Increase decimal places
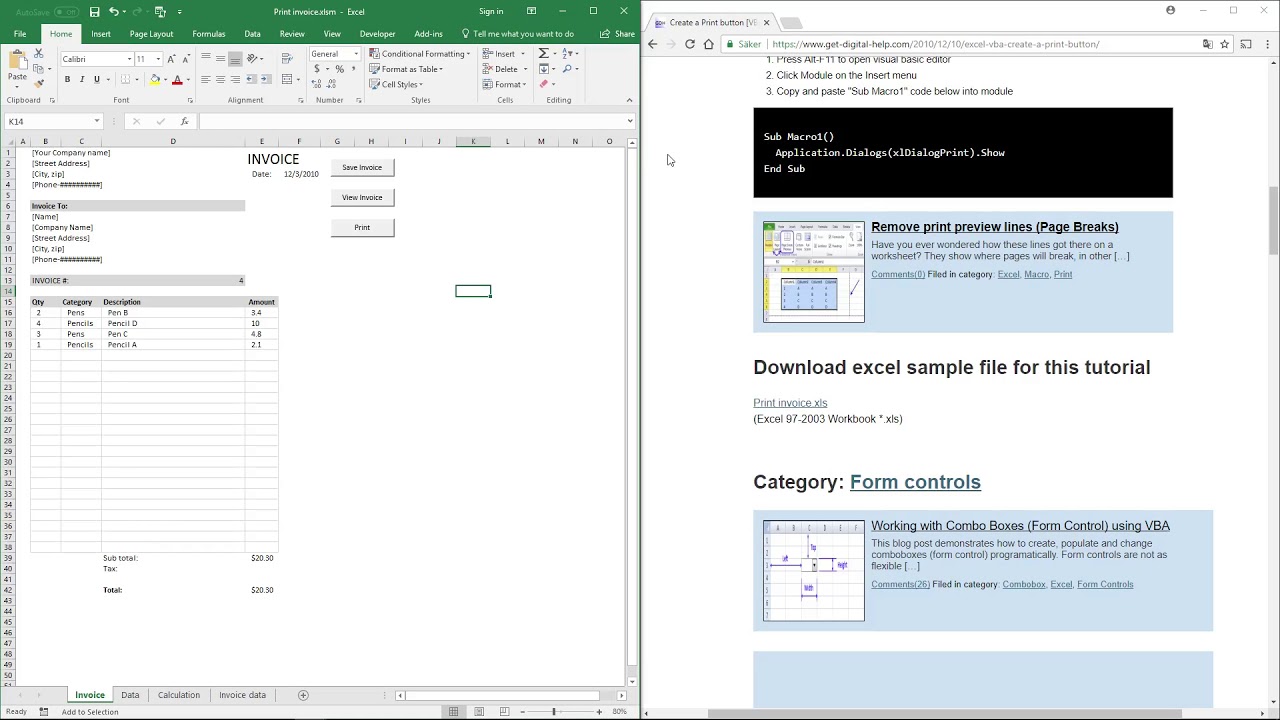The image size is (1280, 720). tap(318, 84)
